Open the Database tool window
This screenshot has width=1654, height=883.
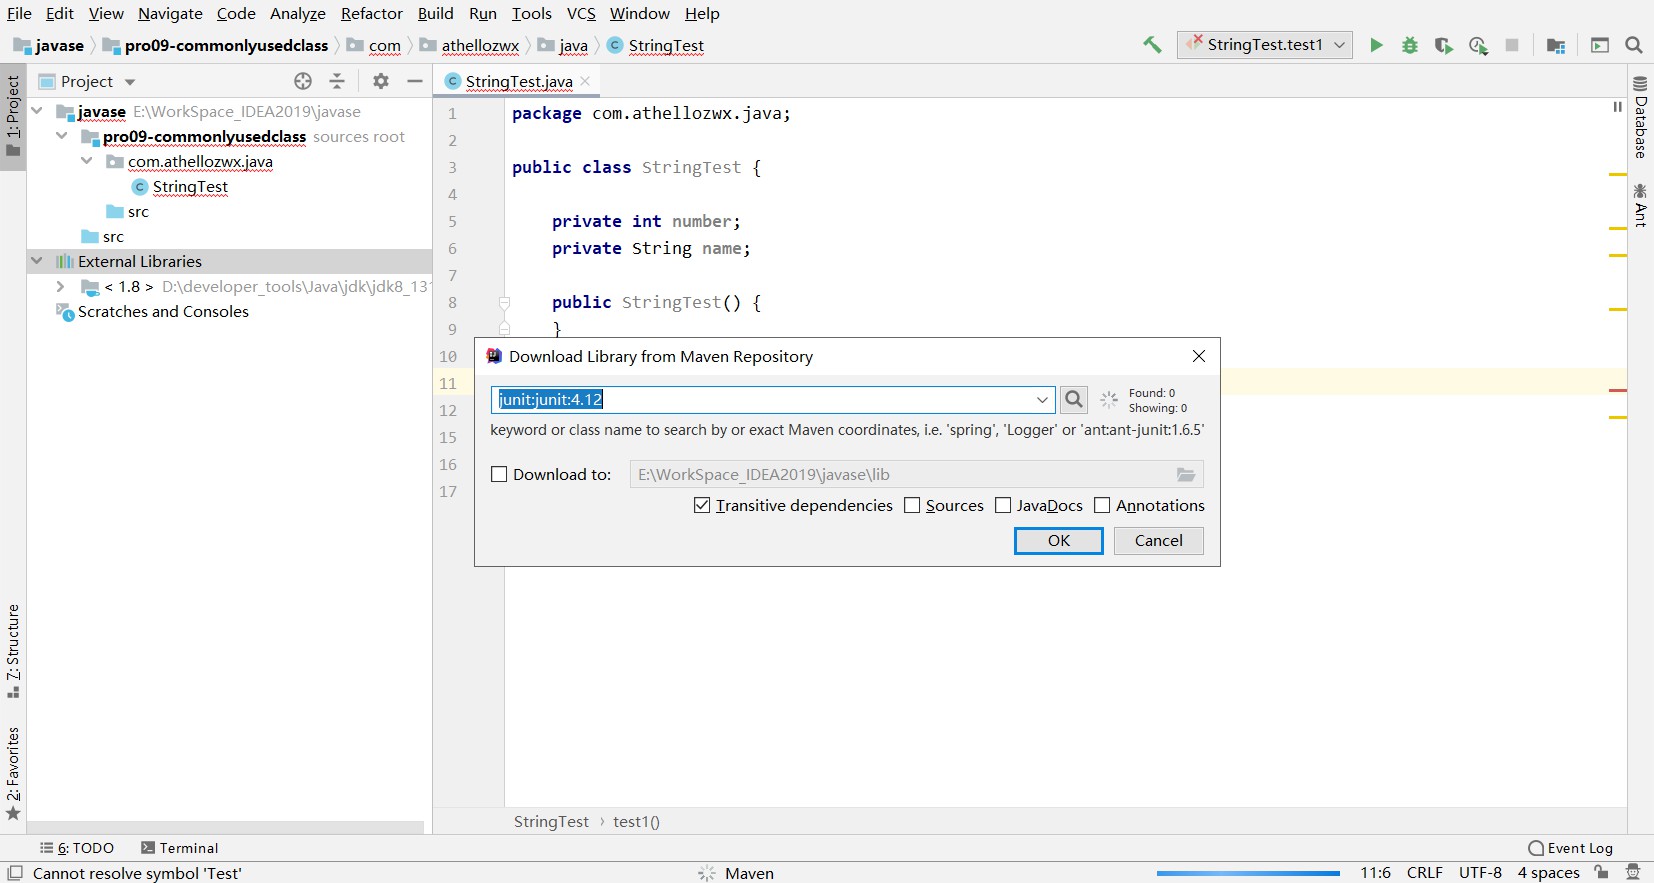[x=1641, y=116]
